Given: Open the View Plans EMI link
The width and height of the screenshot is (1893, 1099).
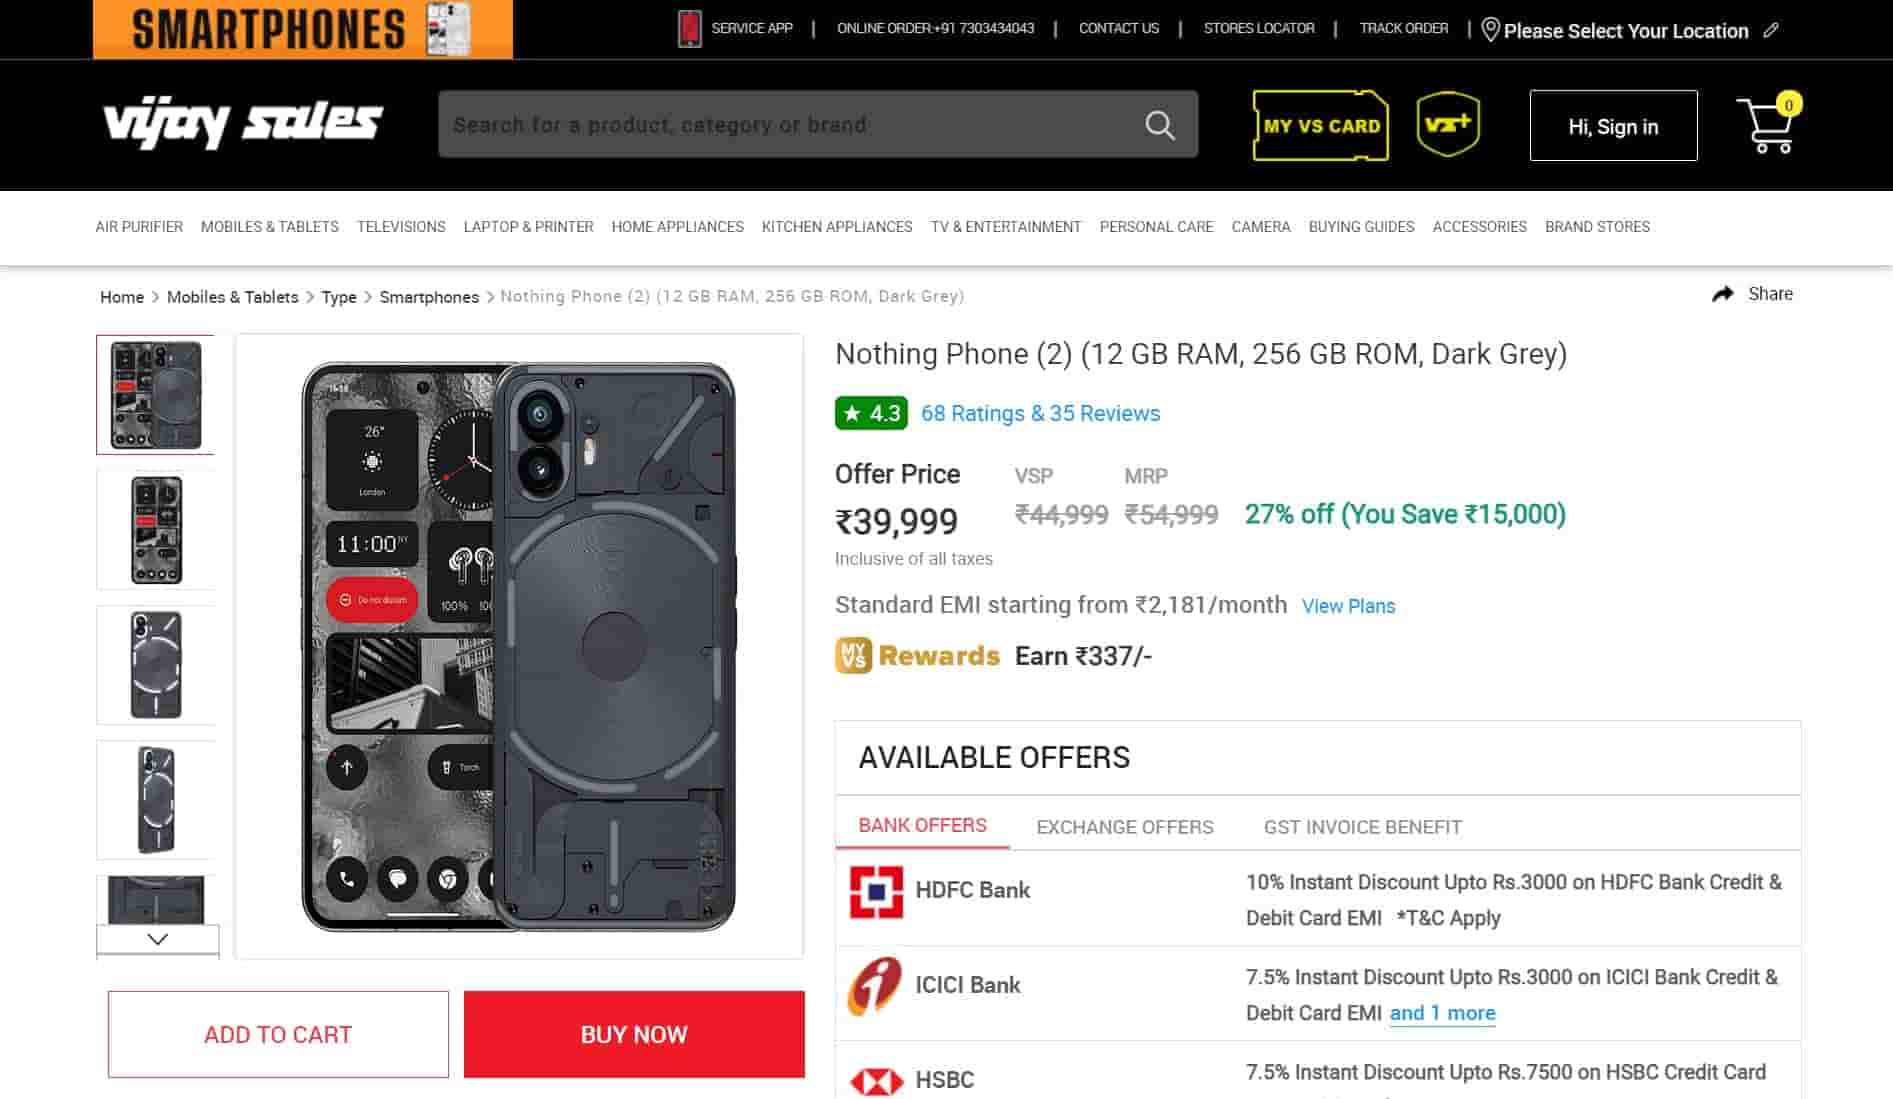Looking at the screenshot, I should pos(1348,606).
